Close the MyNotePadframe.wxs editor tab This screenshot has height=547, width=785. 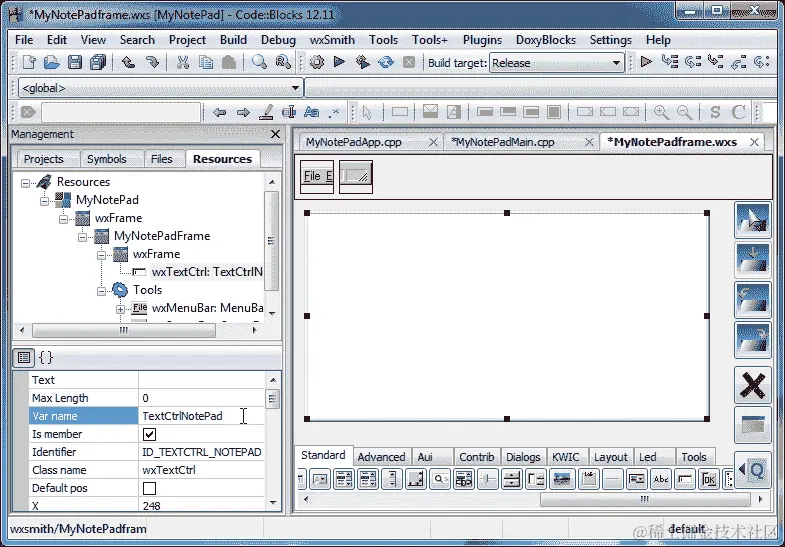click(754, 142)
